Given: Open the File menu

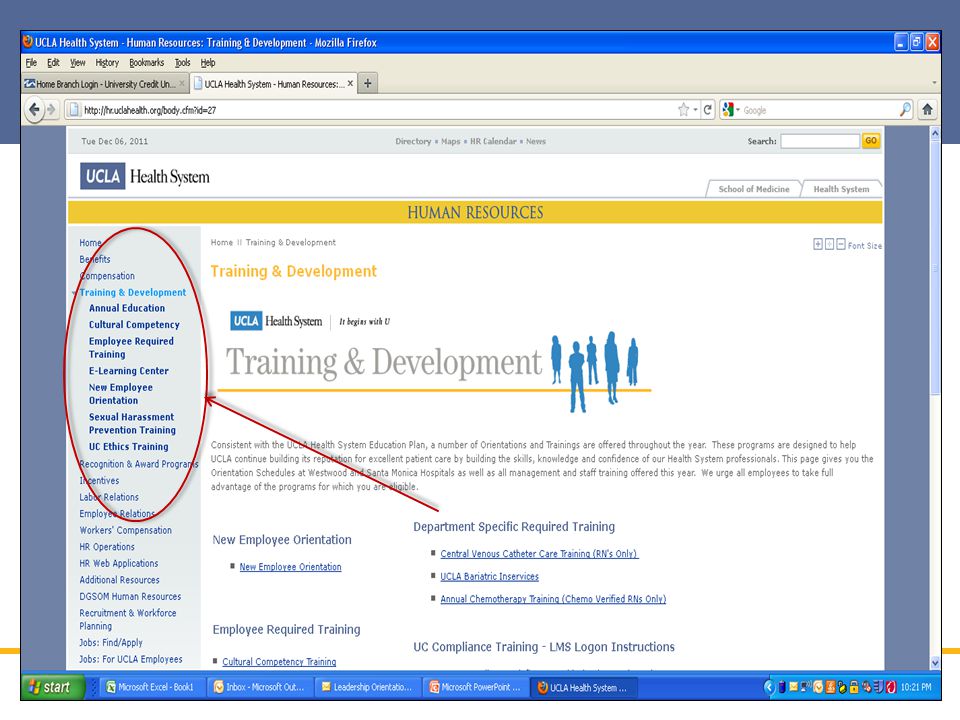Looking at the screenshot, I should (31, 62).
